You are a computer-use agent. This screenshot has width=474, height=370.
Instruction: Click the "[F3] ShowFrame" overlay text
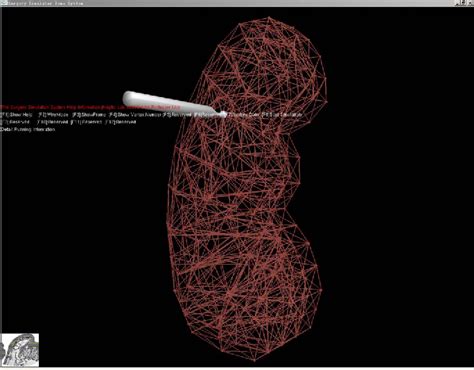[89, 115]
